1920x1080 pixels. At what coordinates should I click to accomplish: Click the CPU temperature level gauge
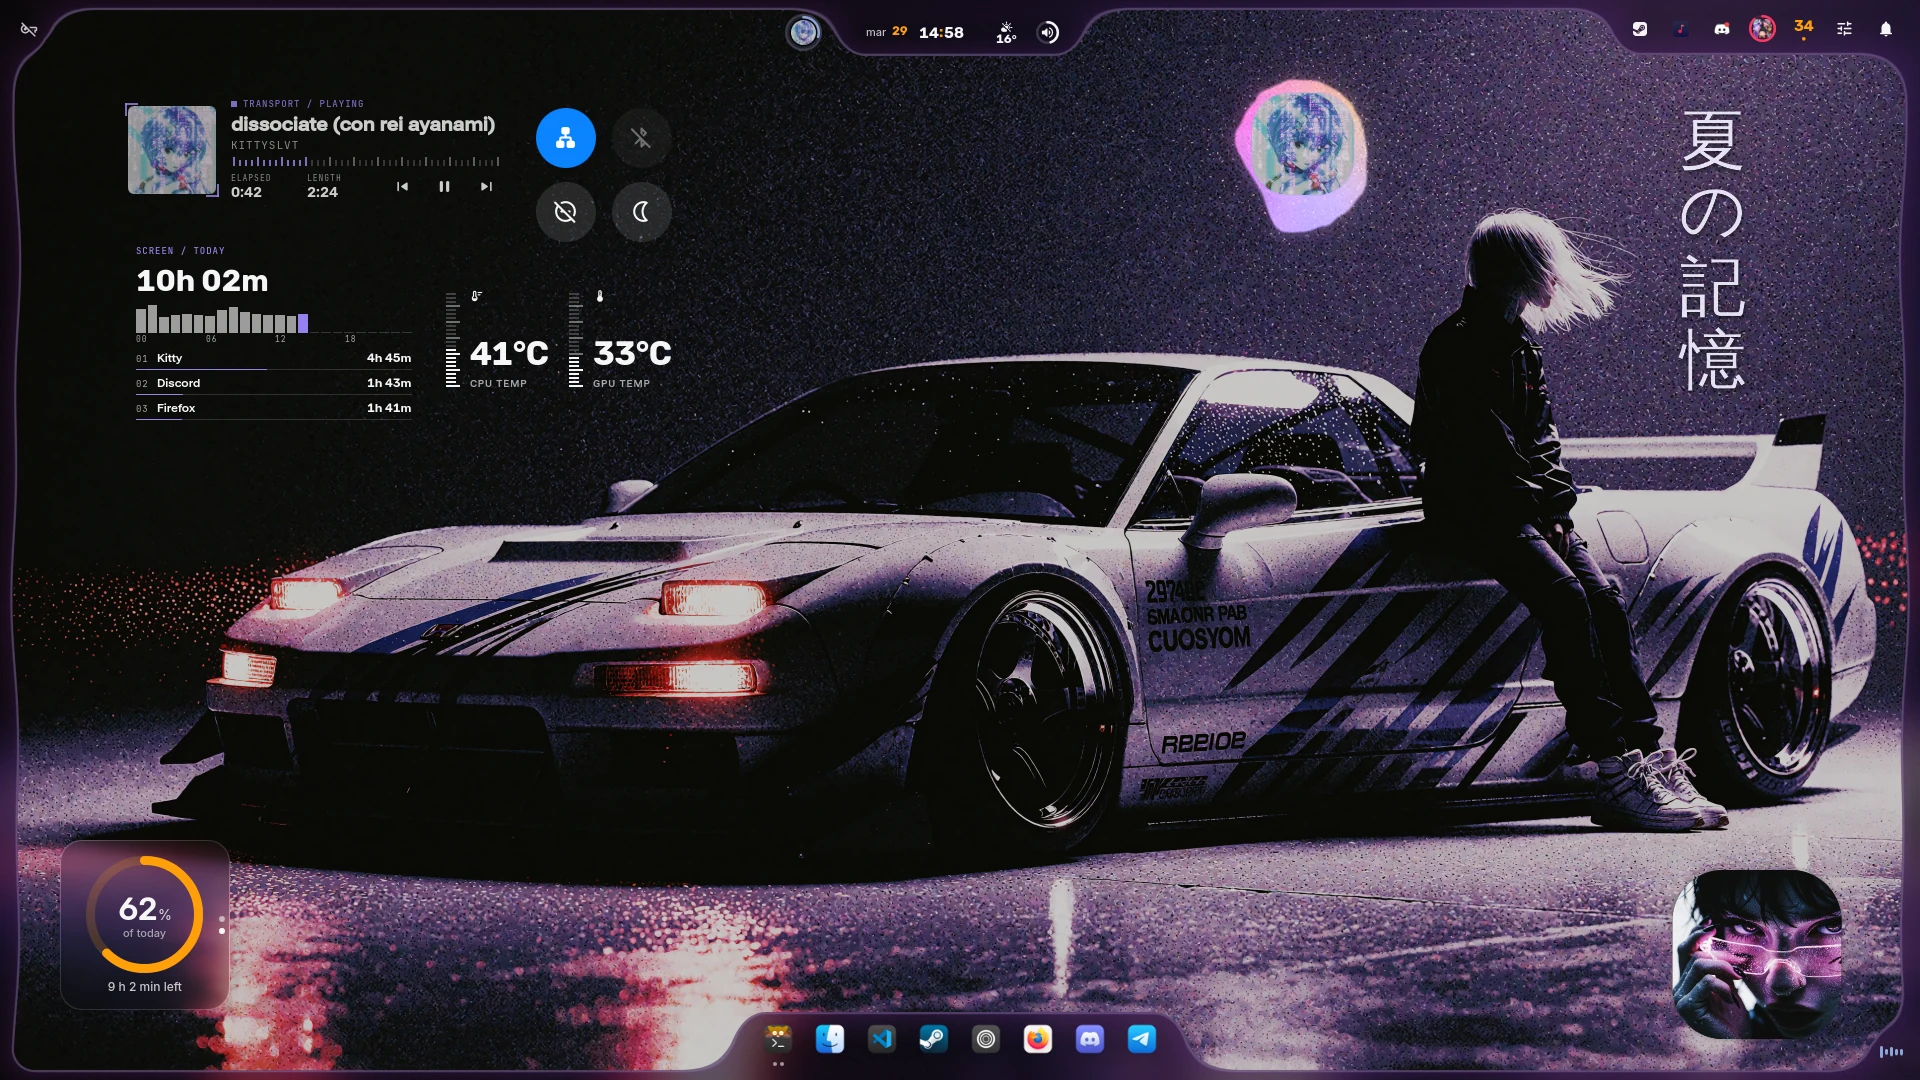[x=452, y=340]
